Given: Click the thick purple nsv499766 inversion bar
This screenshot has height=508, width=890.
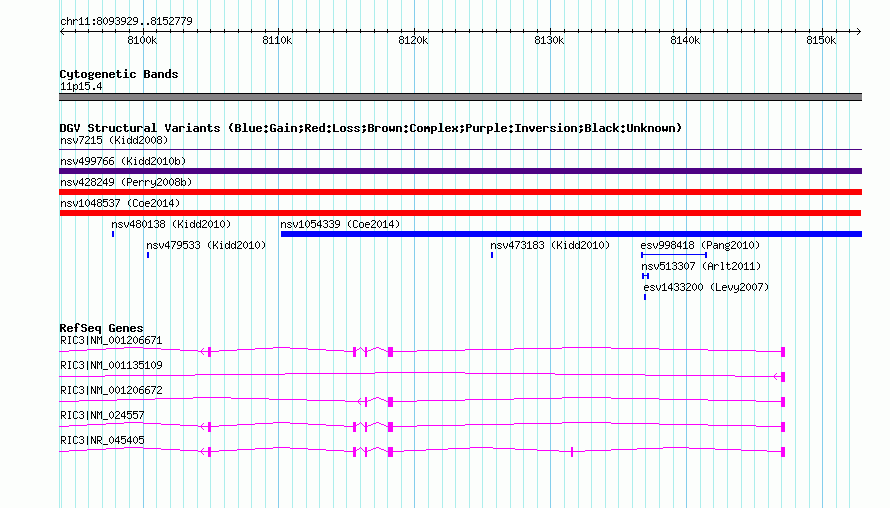Looking at the screenshot, I should (460, 171).
